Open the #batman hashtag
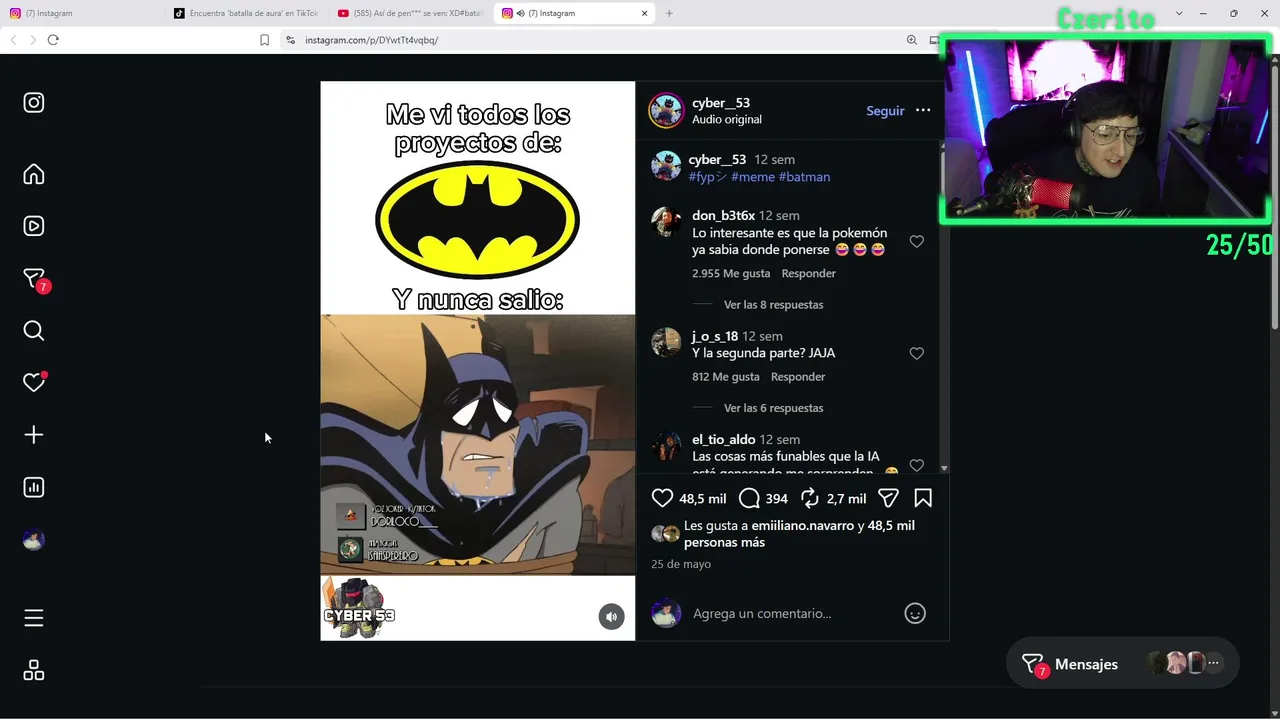 click(804, 177)
